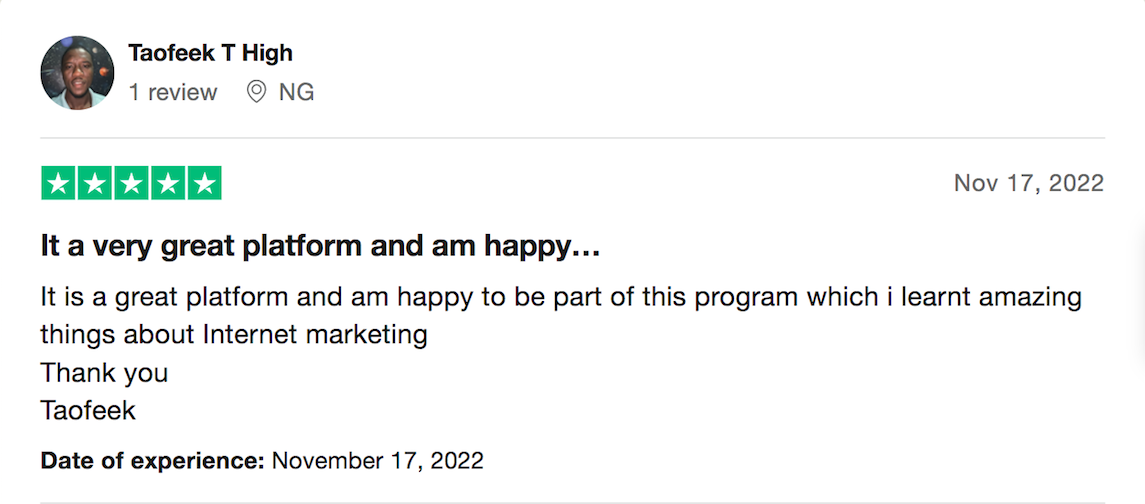
Task: Click the second green star
Action: (95, 183)
